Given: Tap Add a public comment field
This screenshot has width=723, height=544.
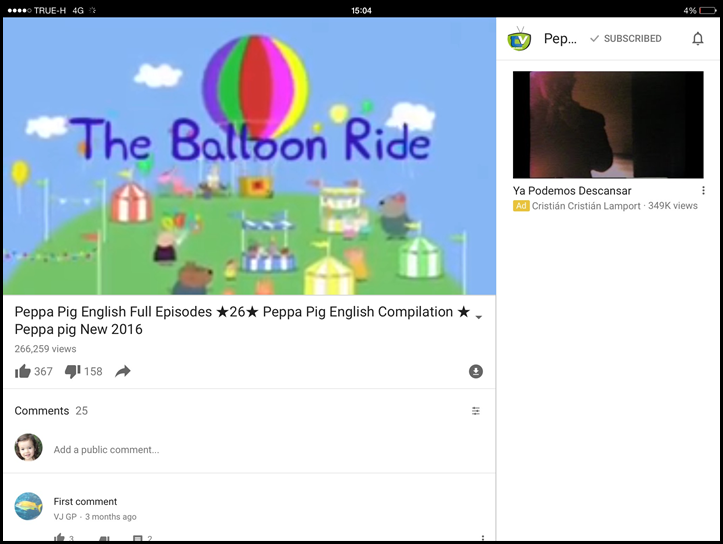Looking at the screenshot, I should click(106, 449).
